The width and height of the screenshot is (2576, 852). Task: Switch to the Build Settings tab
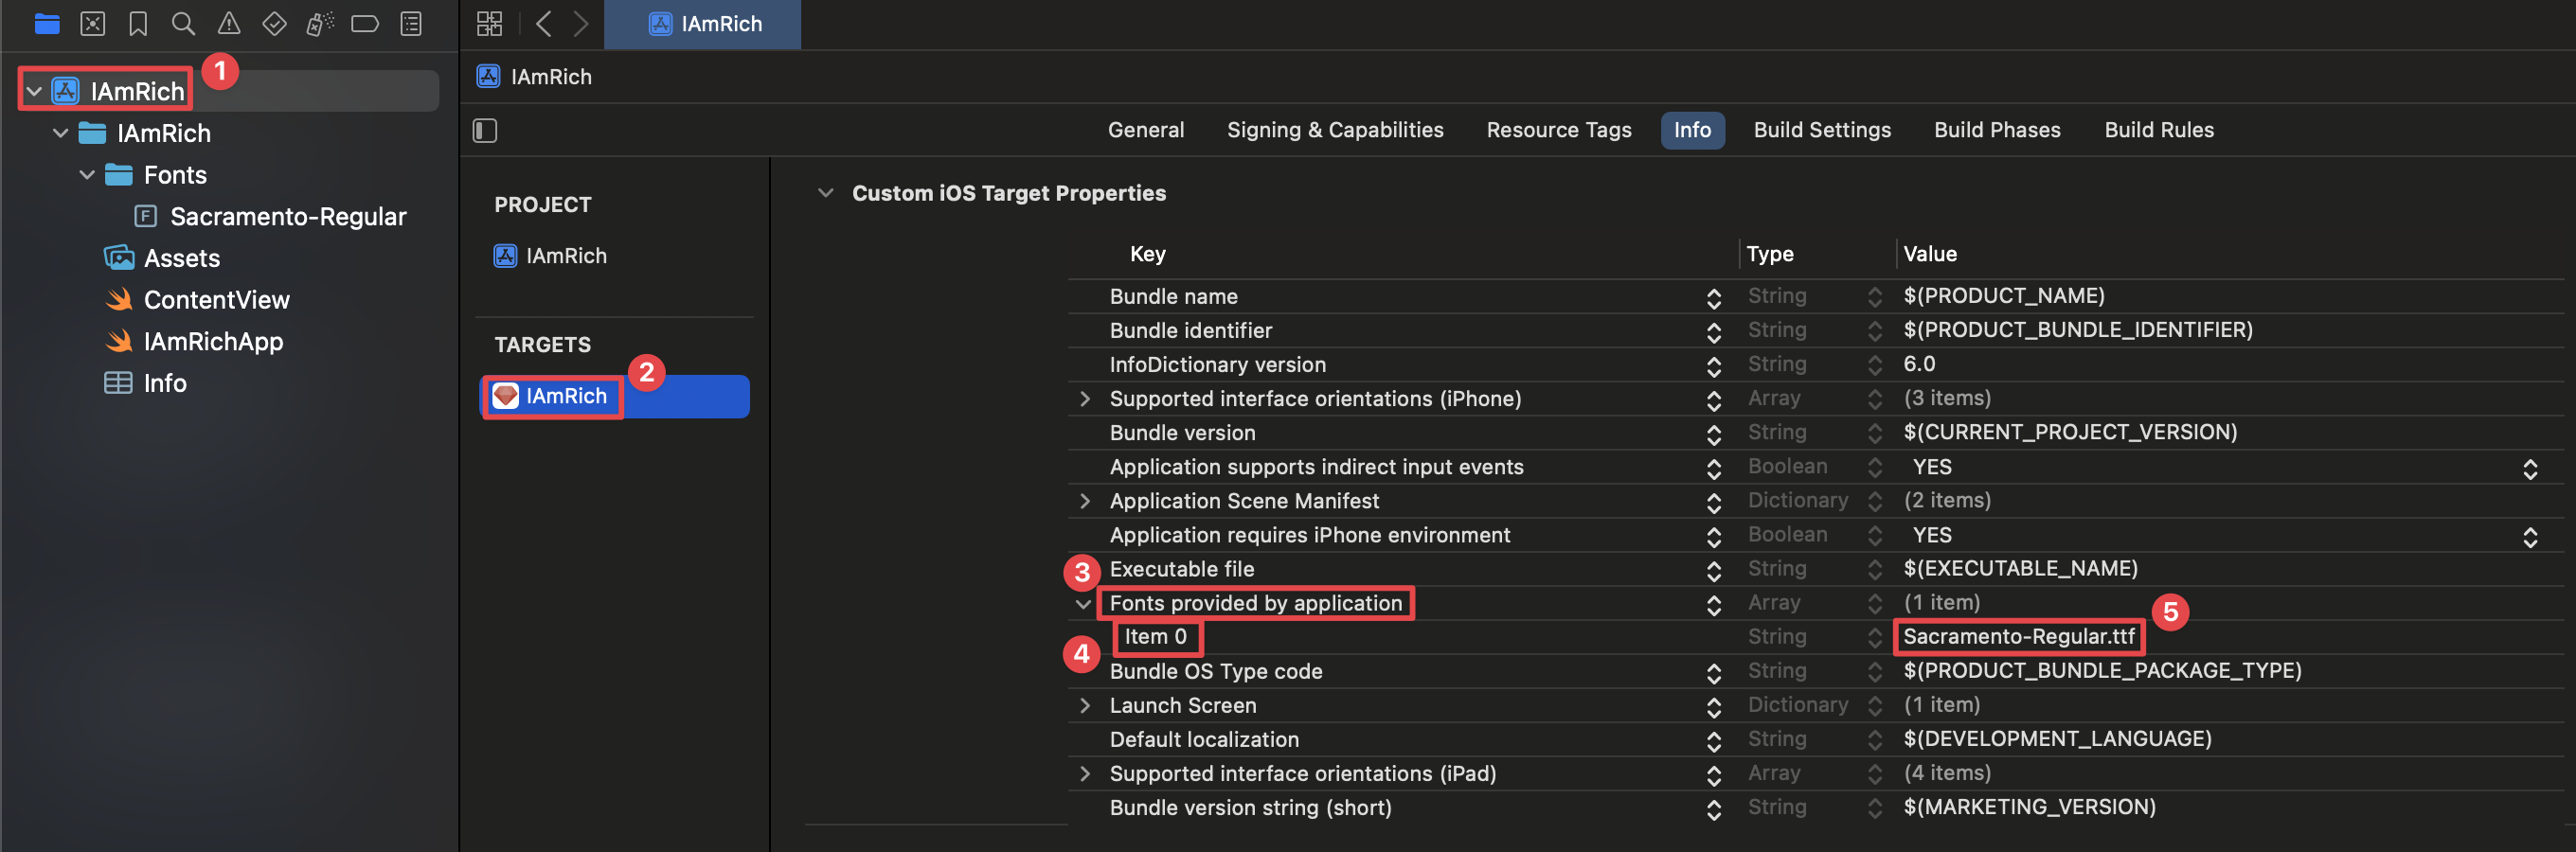[1821, 129]
